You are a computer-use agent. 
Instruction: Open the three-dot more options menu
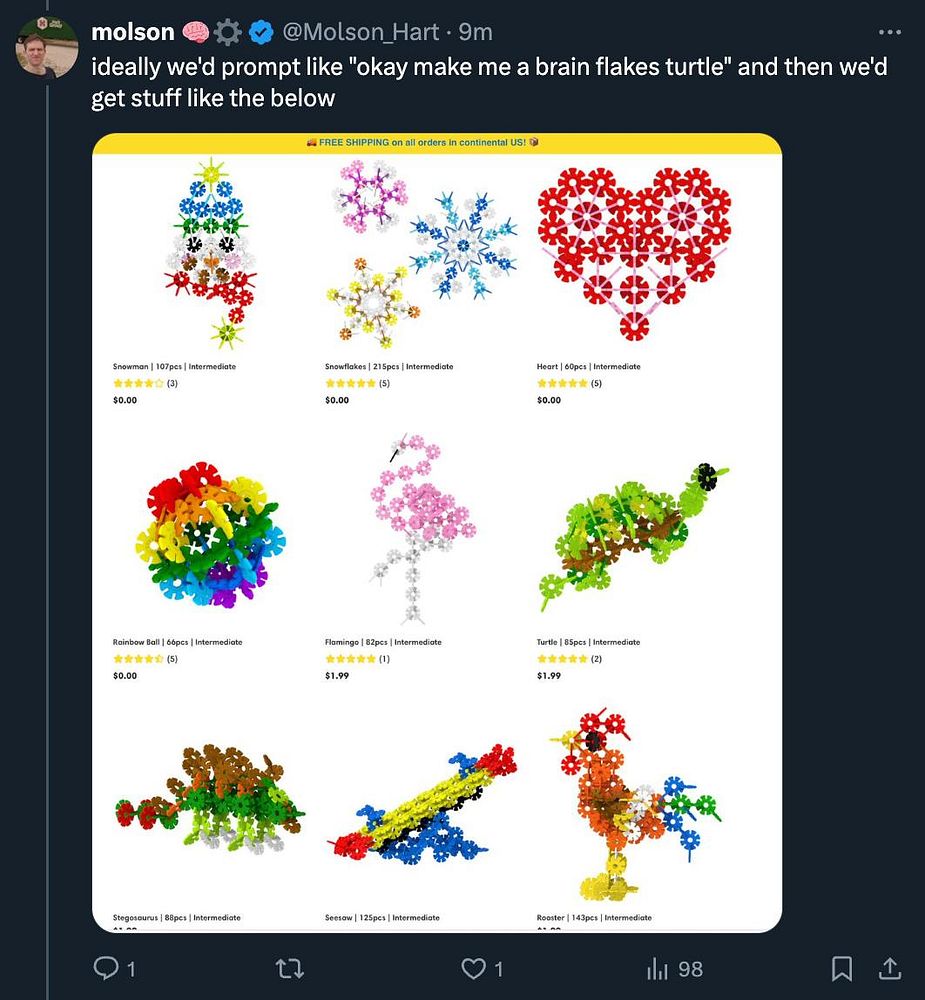pyautogui.click(x=889, y=31)
